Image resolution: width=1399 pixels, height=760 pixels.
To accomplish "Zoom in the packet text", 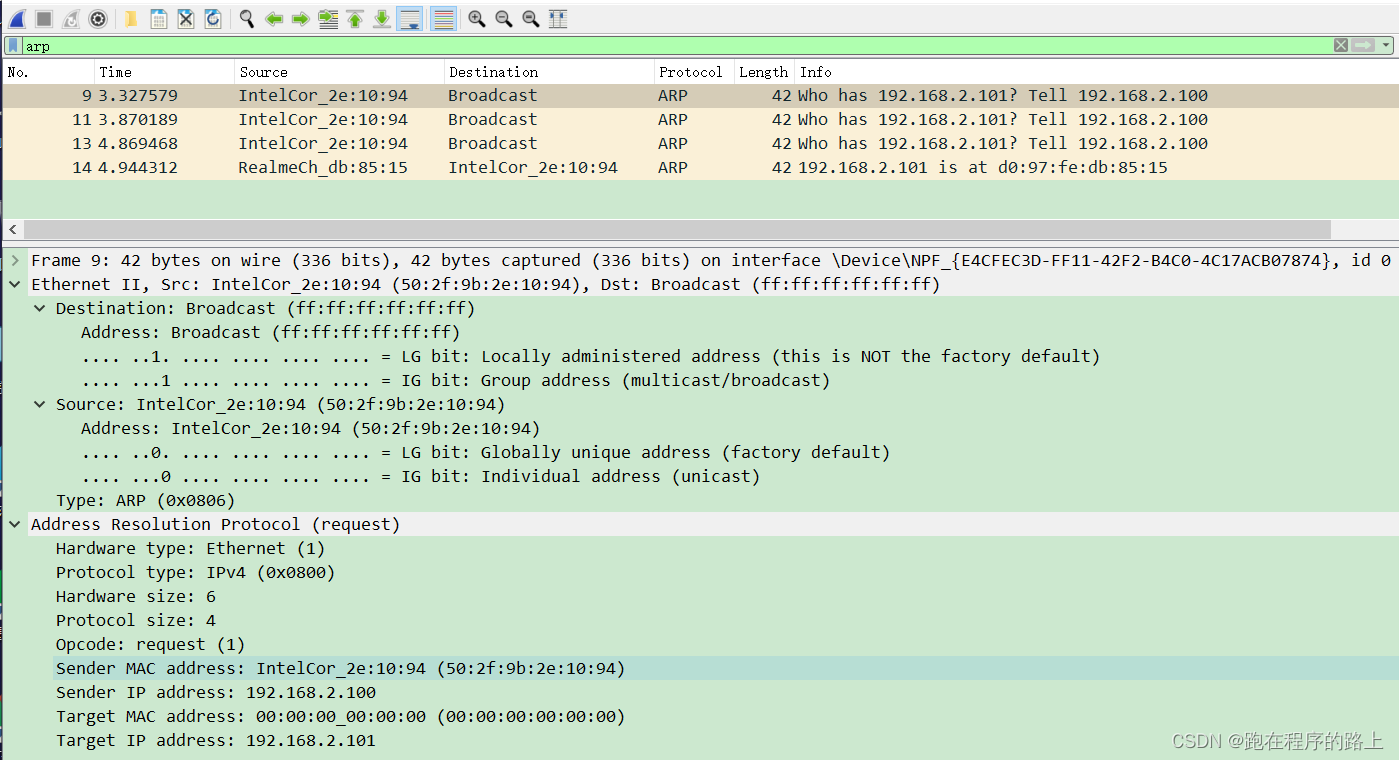I will point(477,19).
